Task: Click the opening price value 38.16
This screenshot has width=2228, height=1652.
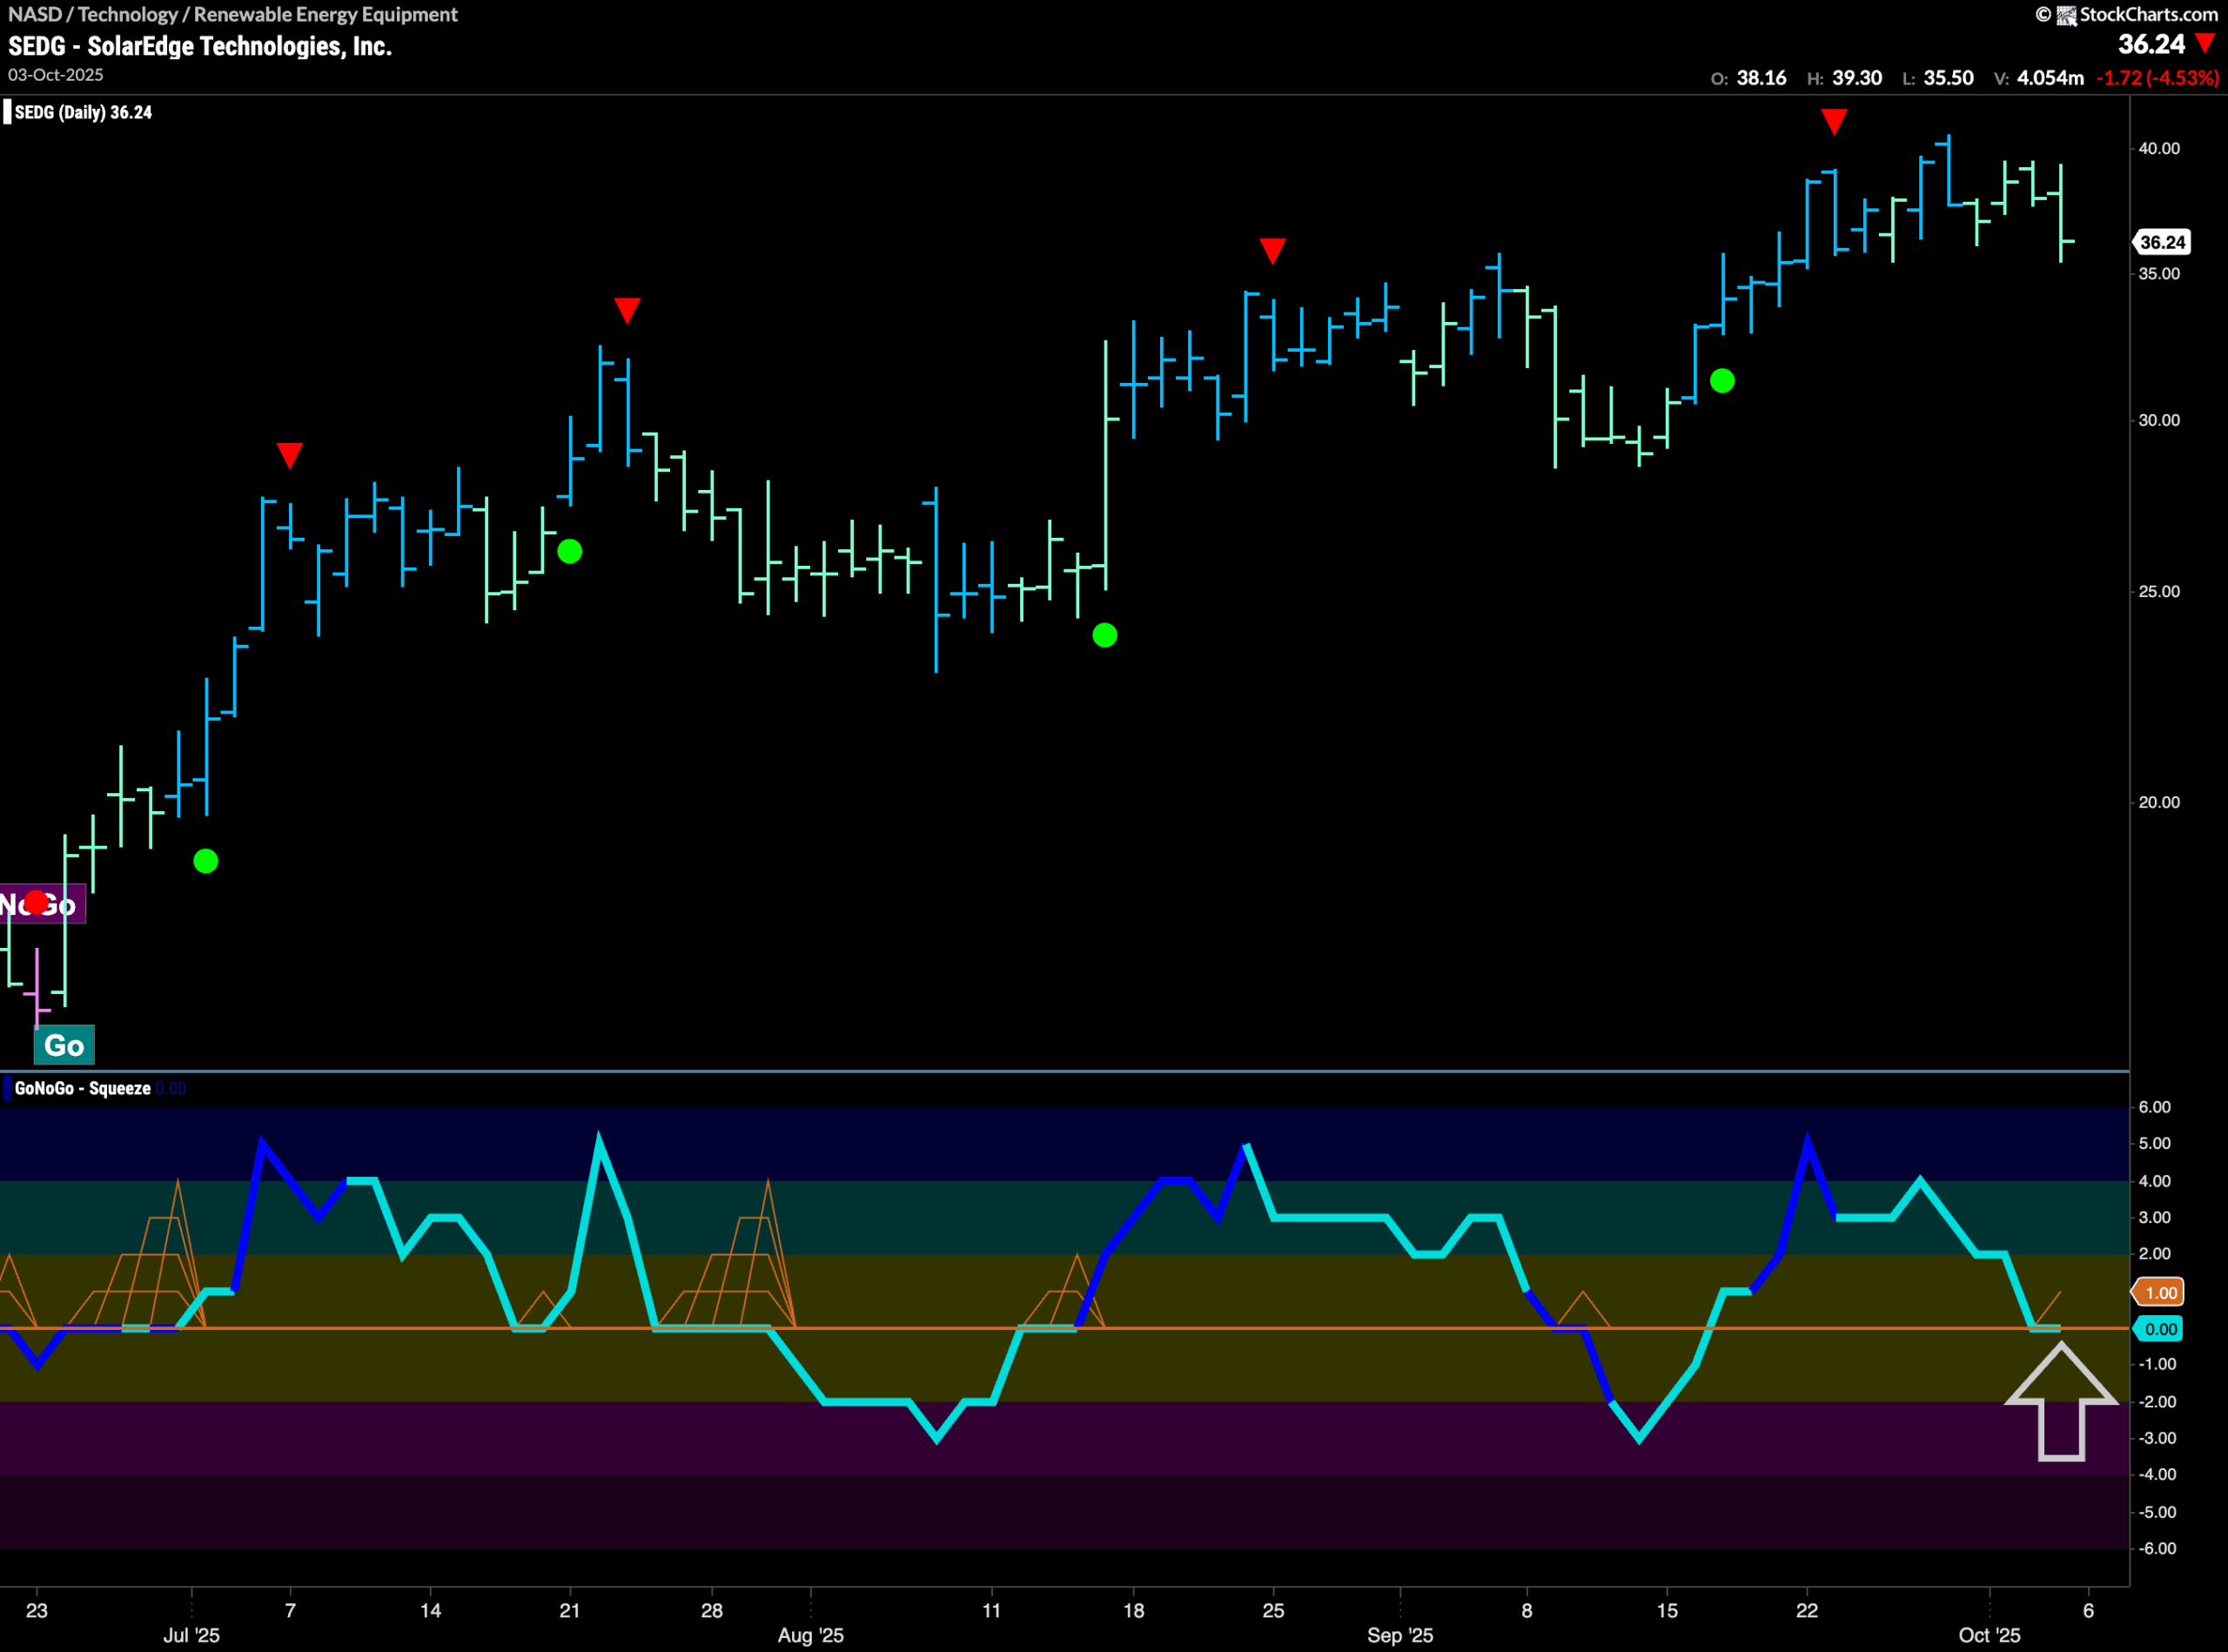Action: pos(1761,78)
